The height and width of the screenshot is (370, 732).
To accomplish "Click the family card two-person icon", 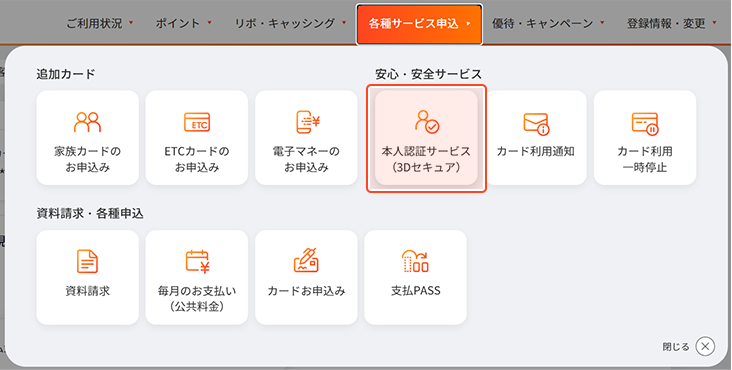I will pos(87,122).
